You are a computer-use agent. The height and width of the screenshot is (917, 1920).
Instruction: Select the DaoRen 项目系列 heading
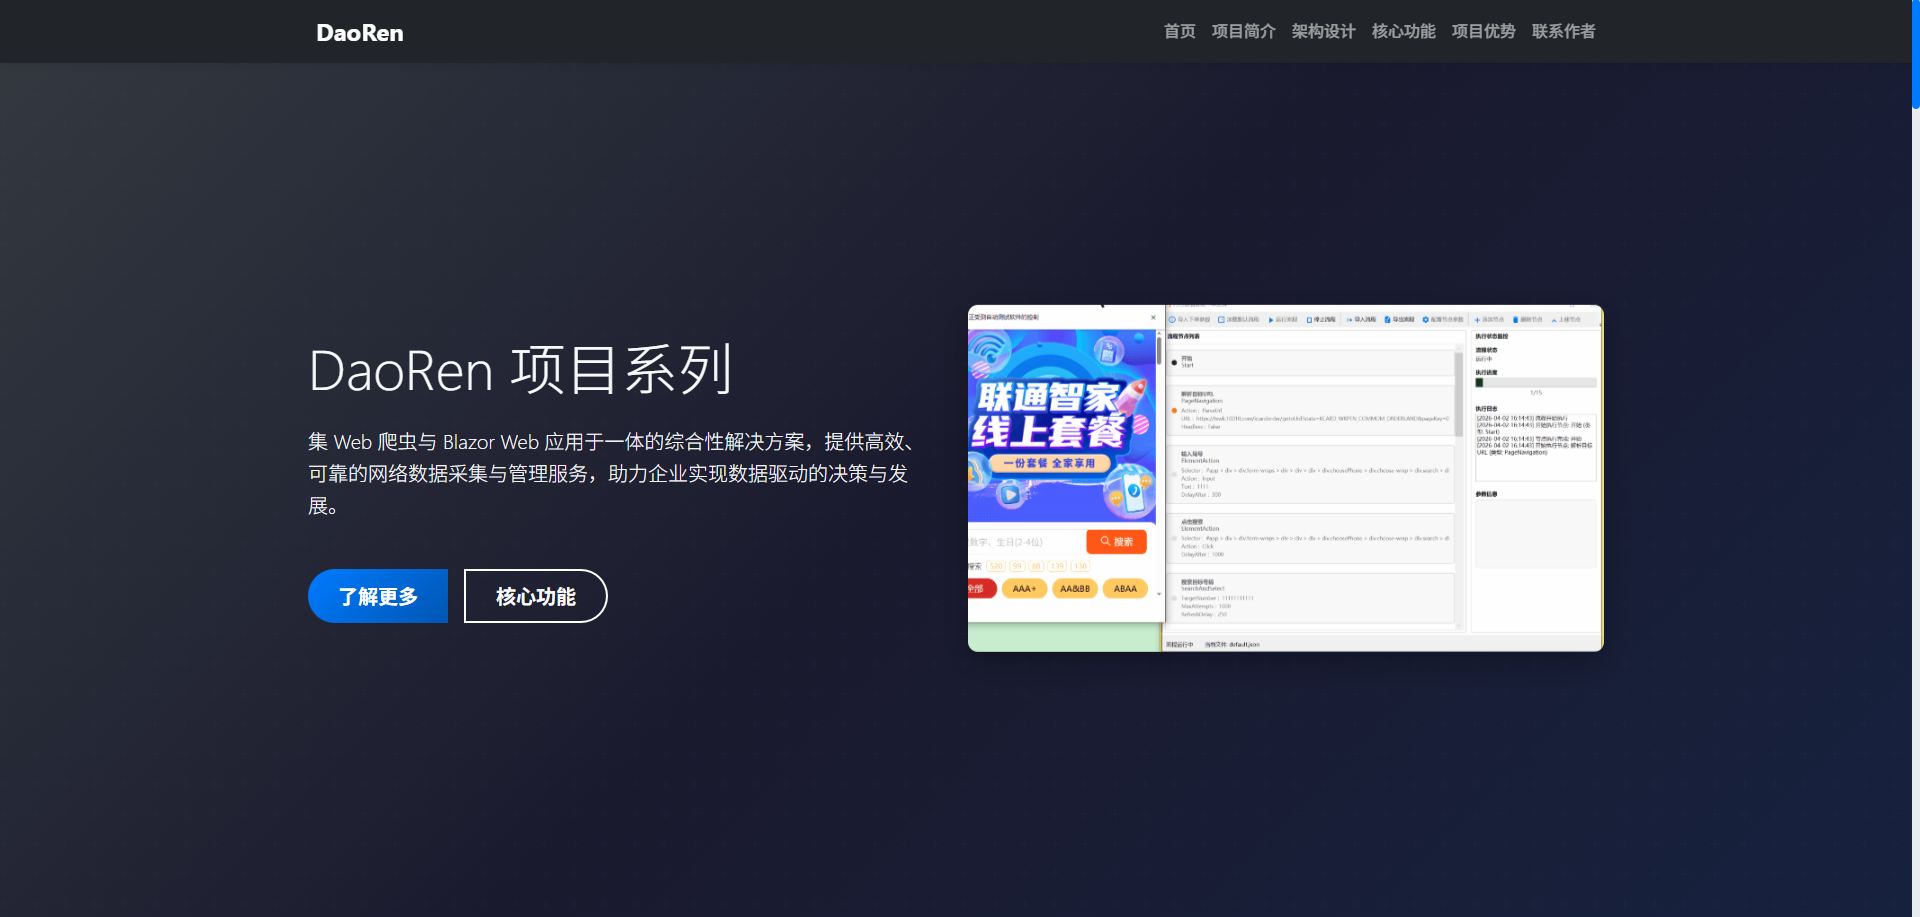point(520,370)
